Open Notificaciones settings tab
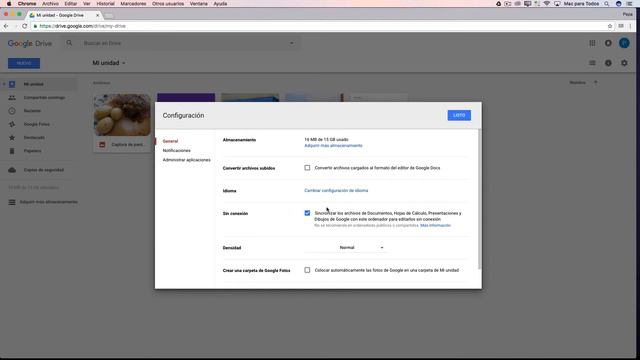Image resolution: width=640 pixels, height=360 pixels. 176,151
